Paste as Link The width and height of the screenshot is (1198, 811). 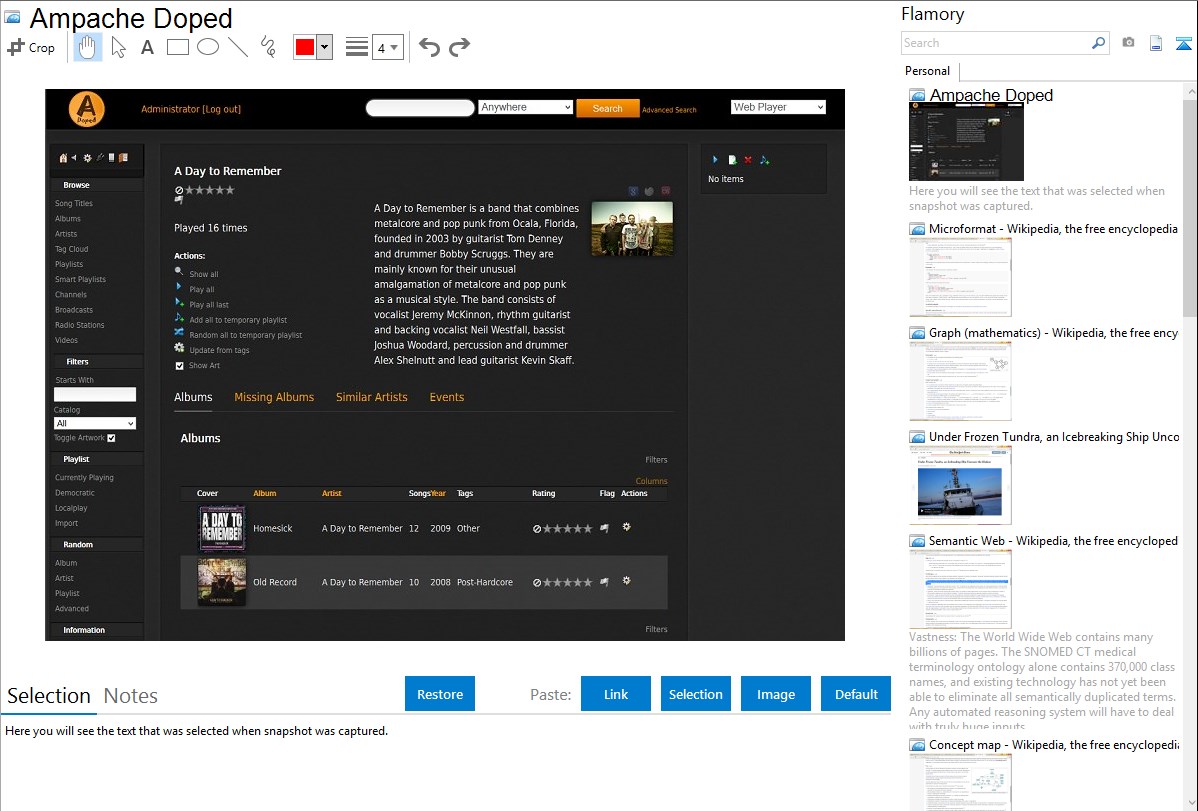click(616, 694)
